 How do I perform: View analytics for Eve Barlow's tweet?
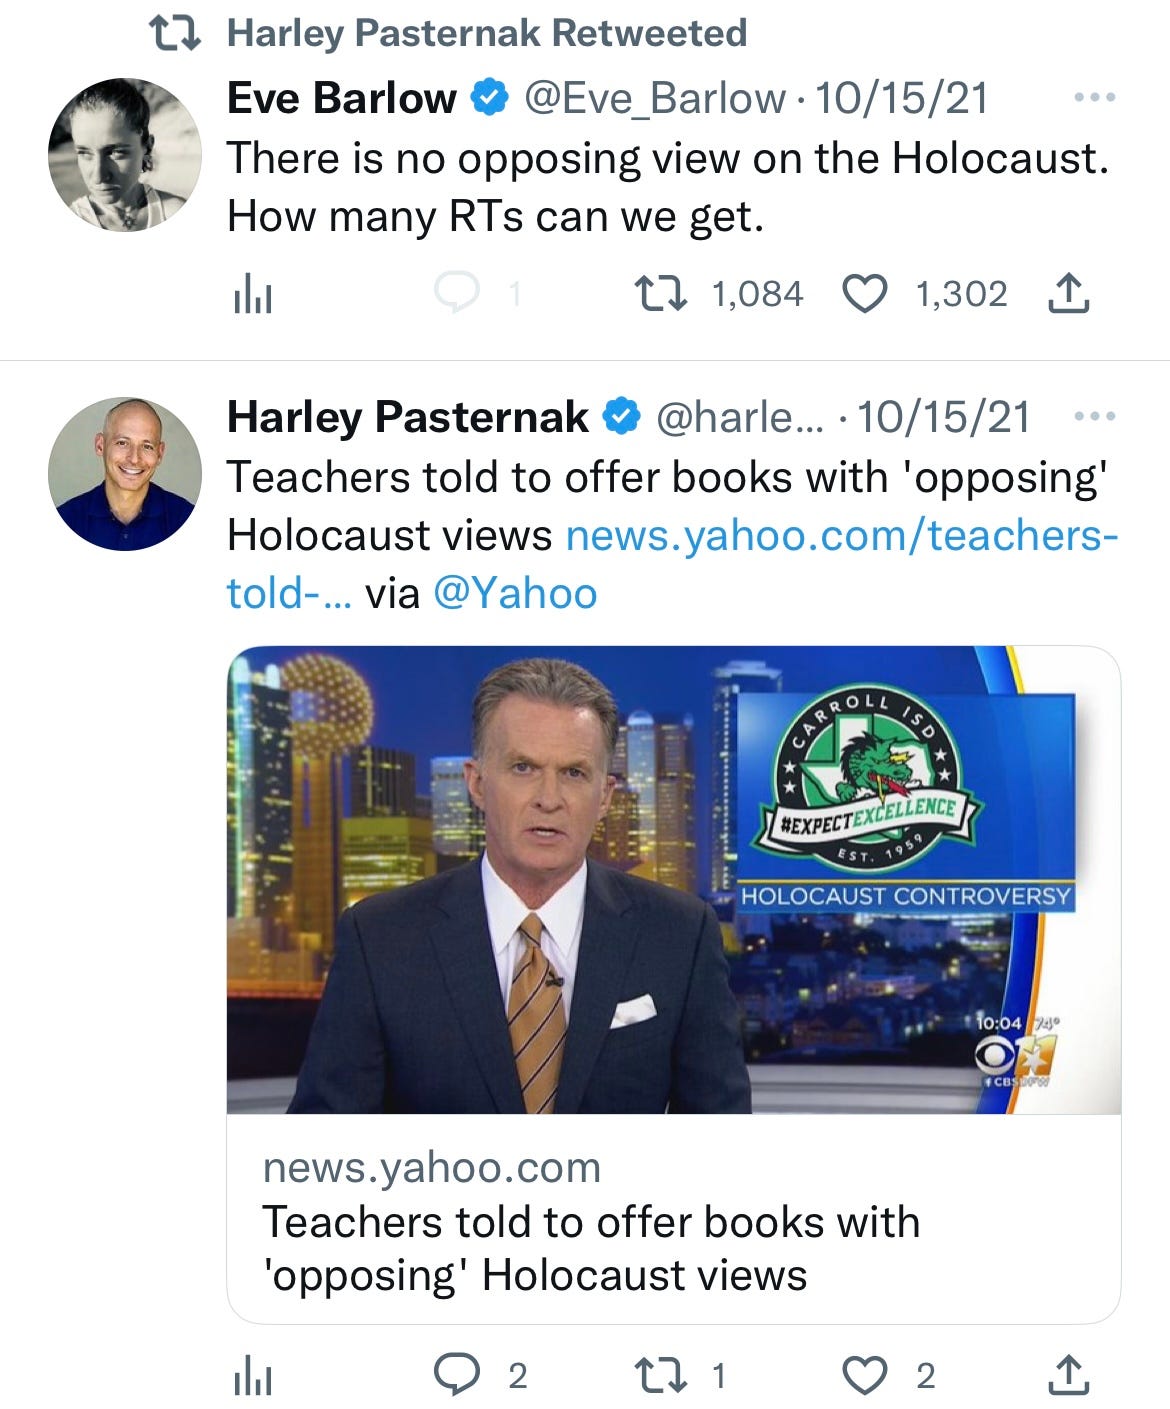(x=253, y=295)
